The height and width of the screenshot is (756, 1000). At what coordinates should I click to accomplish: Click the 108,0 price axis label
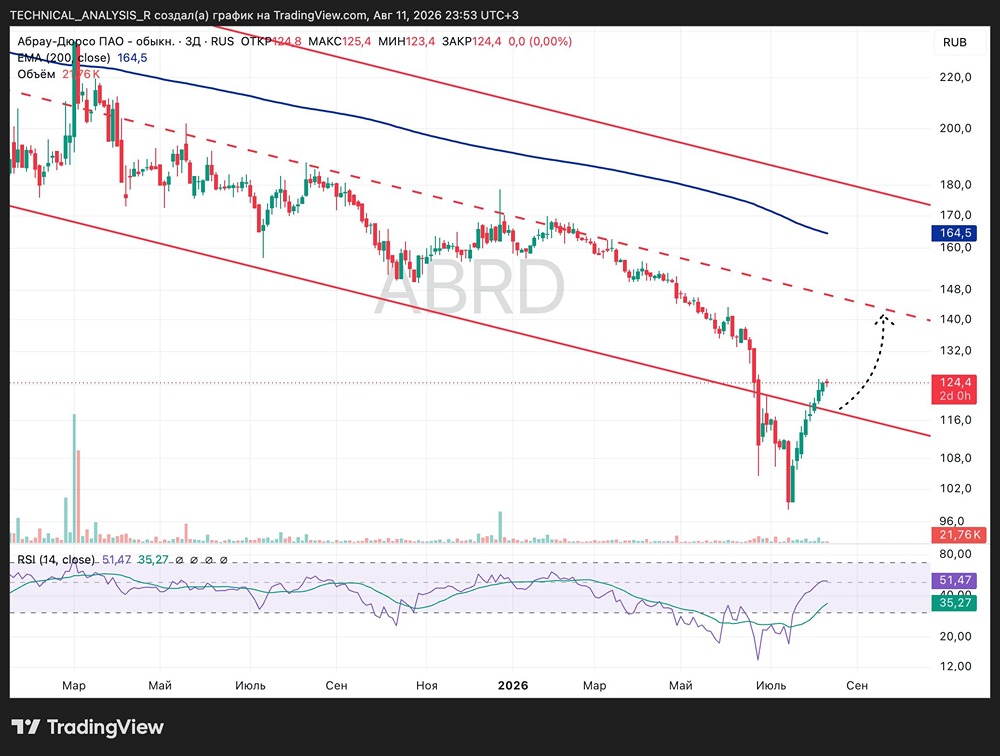pyautogui.click(x=955, y=457)
